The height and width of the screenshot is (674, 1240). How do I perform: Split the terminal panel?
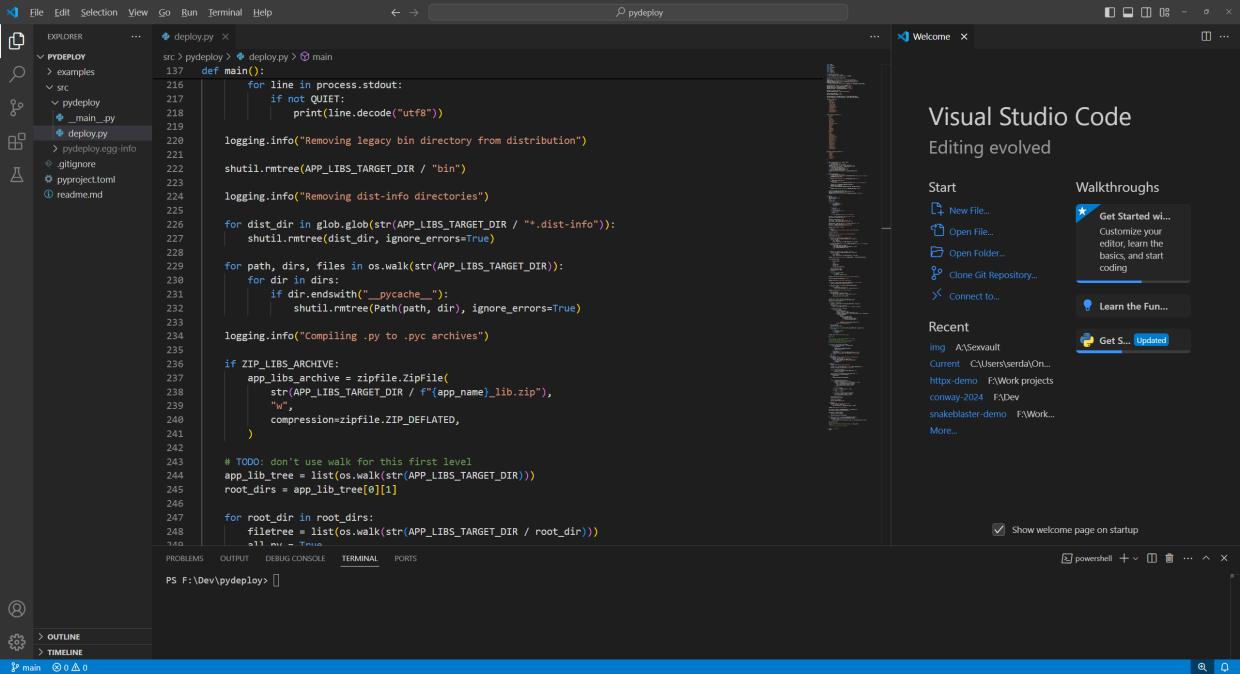point(1152,558)
